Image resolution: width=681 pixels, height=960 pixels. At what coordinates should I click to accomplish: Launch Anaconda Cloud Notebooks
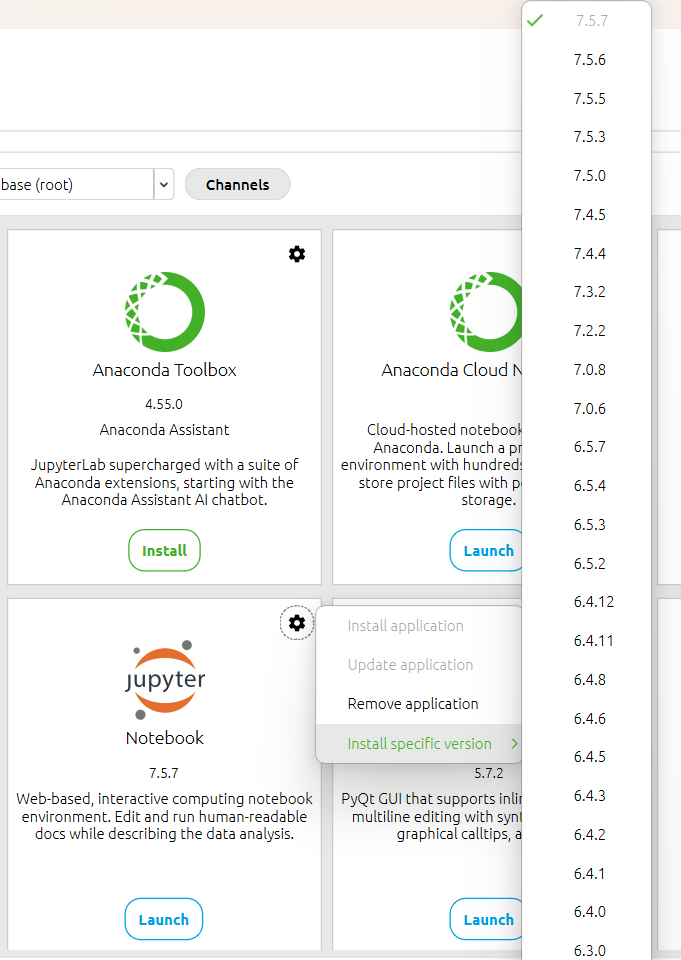point(486,550)
